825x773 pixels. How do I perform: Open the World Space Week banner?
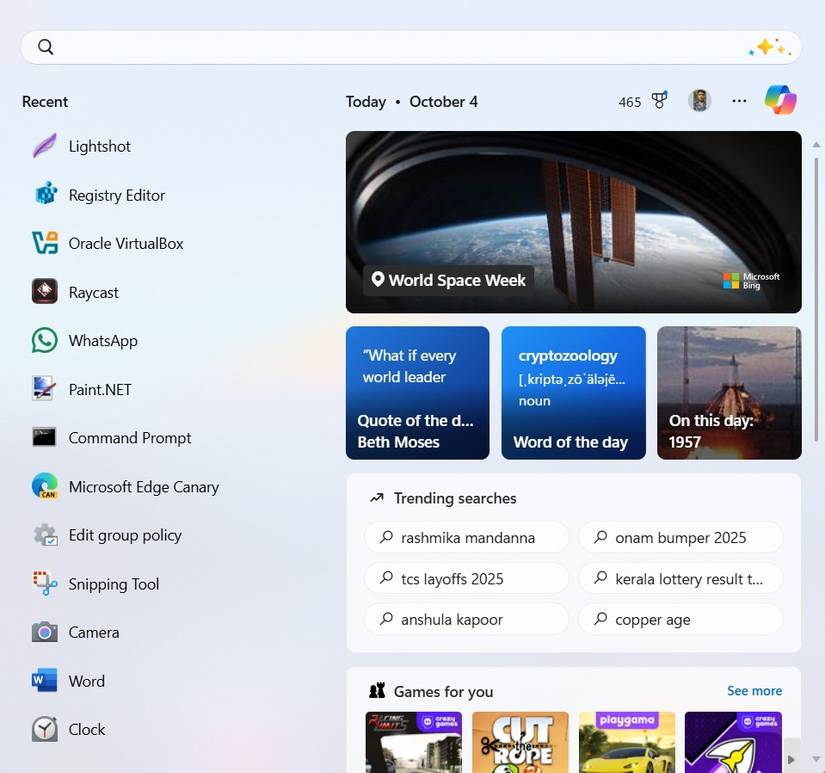pos(573,221)
